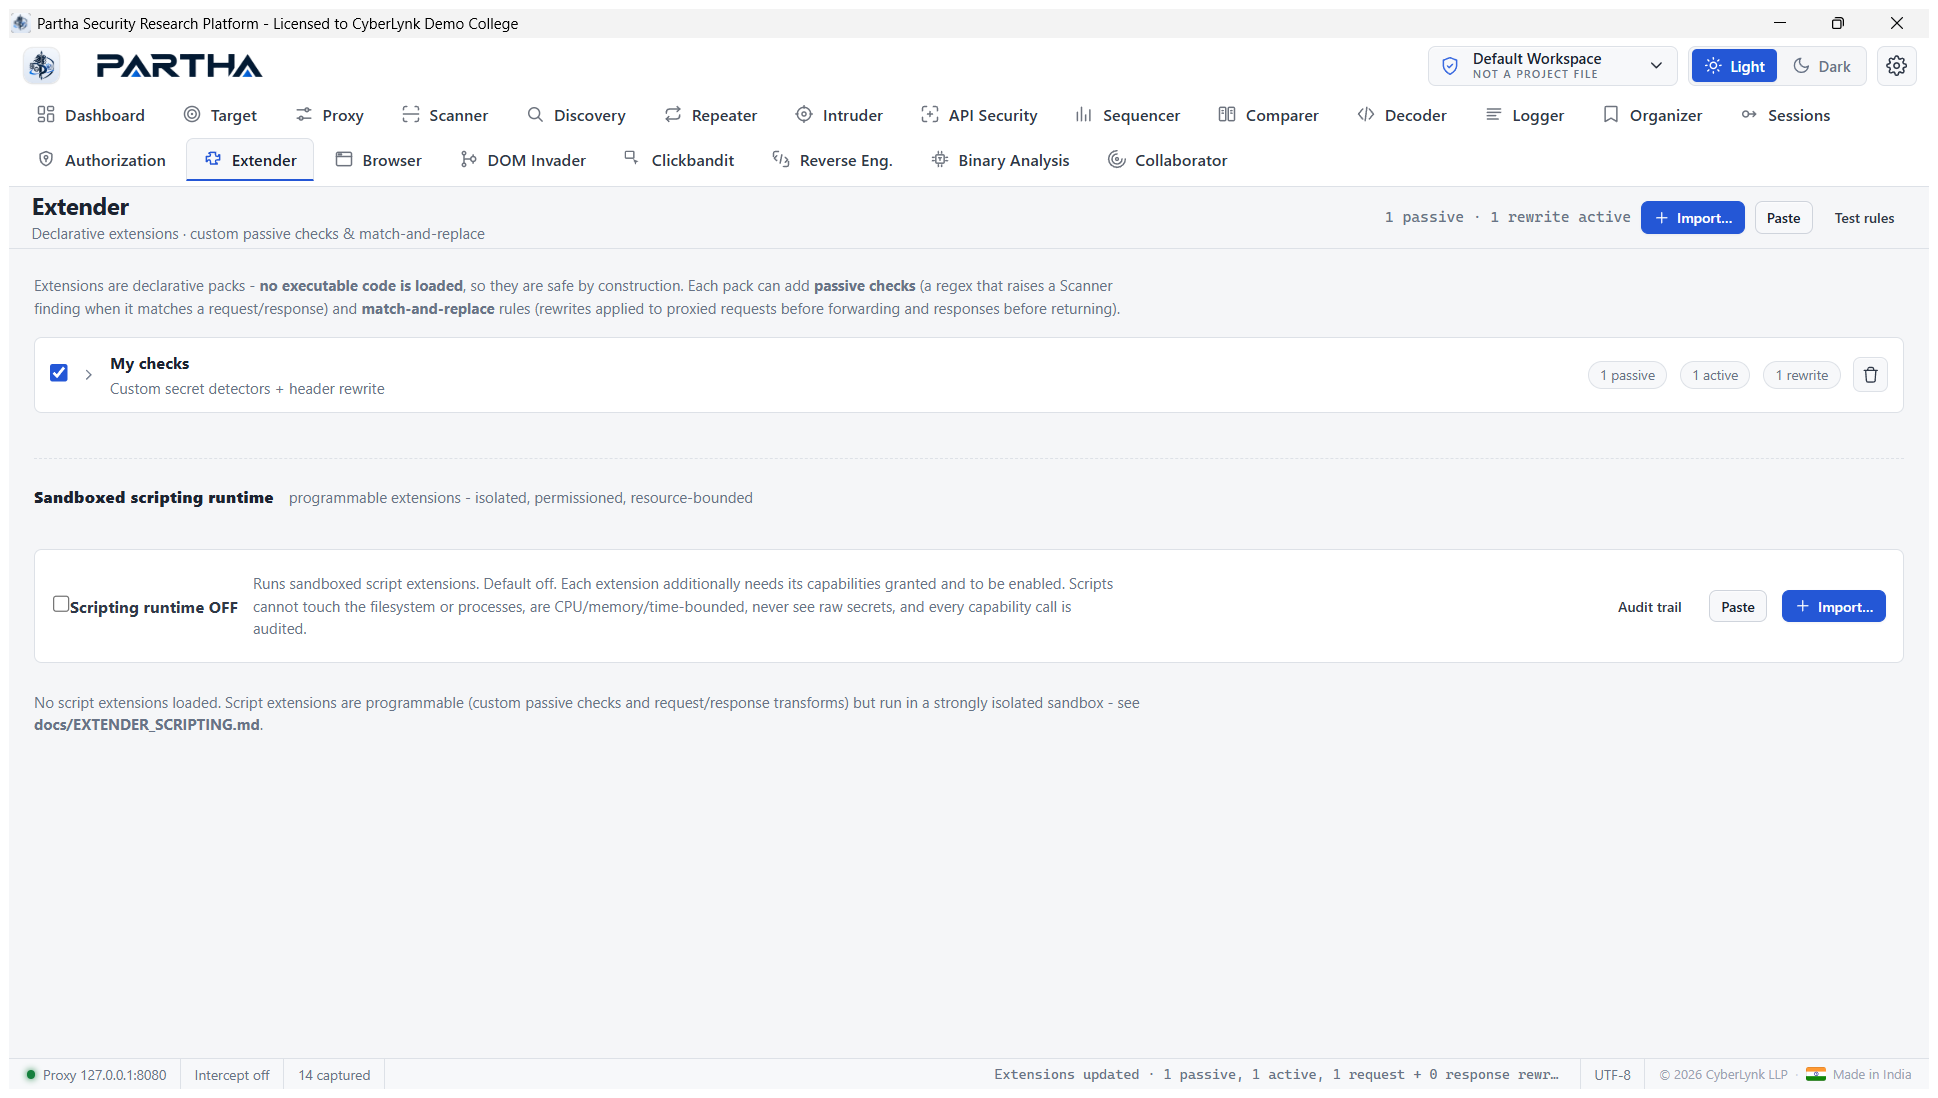Viewport: 1938px width, 1098px height.
Task: Click the Browser window icon
Action: (x=344, y=160)
